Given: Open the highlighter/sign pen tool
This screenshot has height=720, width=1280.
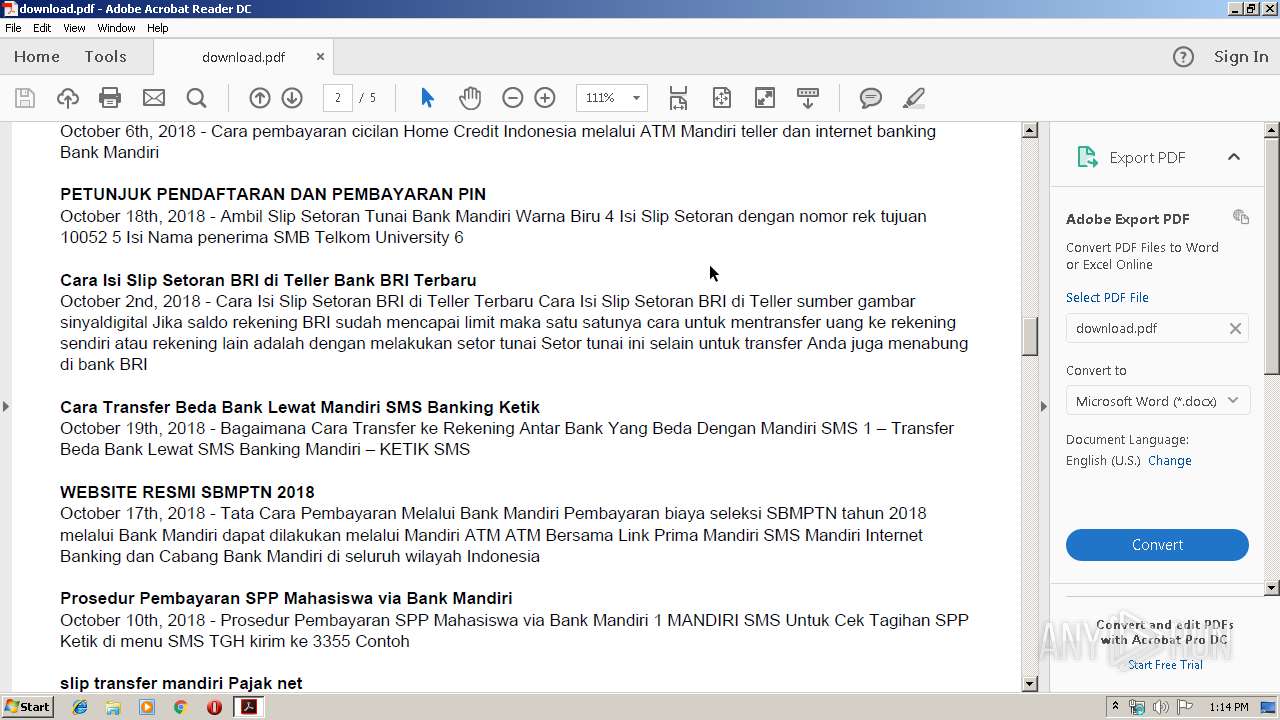Looking at the screenshot, I should click(x=913, y=98).
